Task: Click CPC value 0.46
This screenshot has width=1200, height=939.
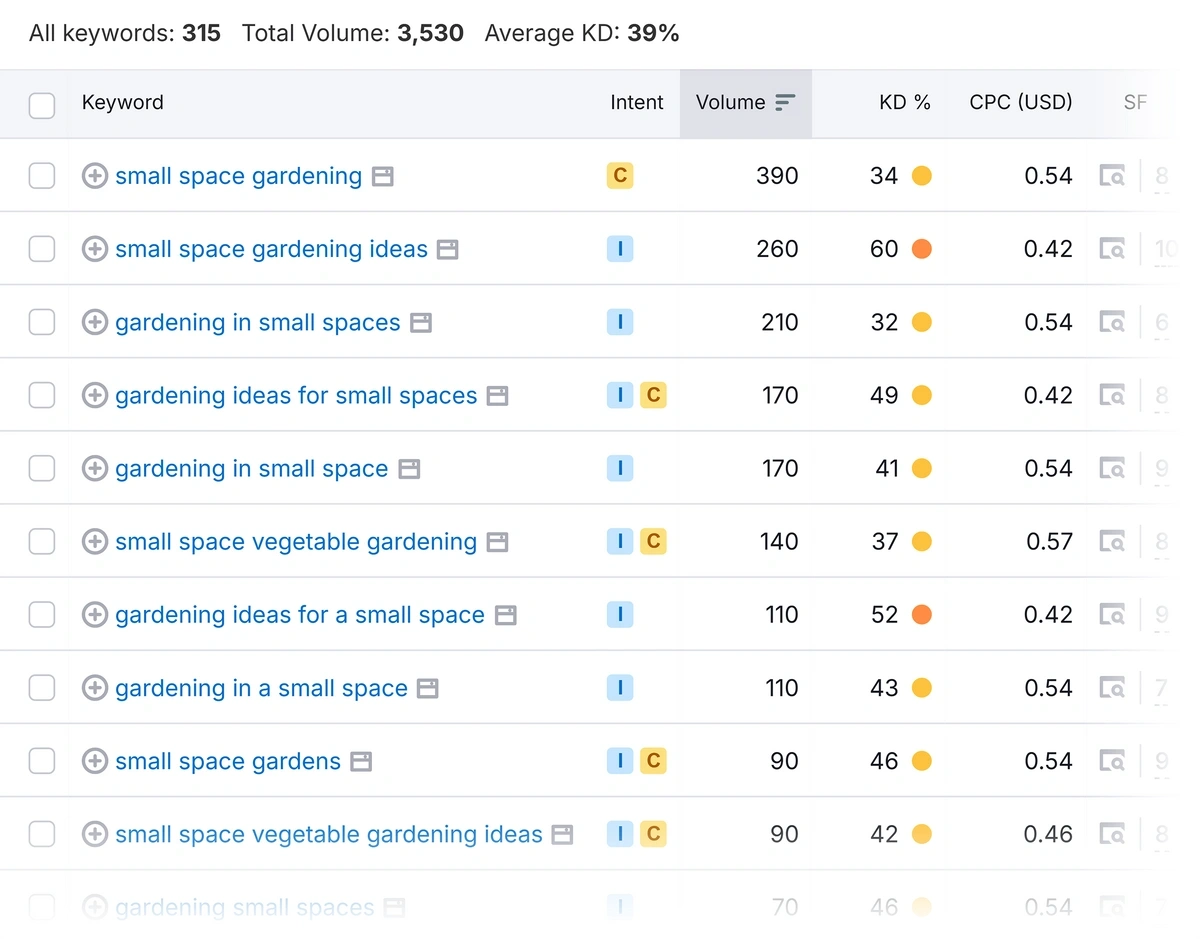Action: pos(1048,834)
